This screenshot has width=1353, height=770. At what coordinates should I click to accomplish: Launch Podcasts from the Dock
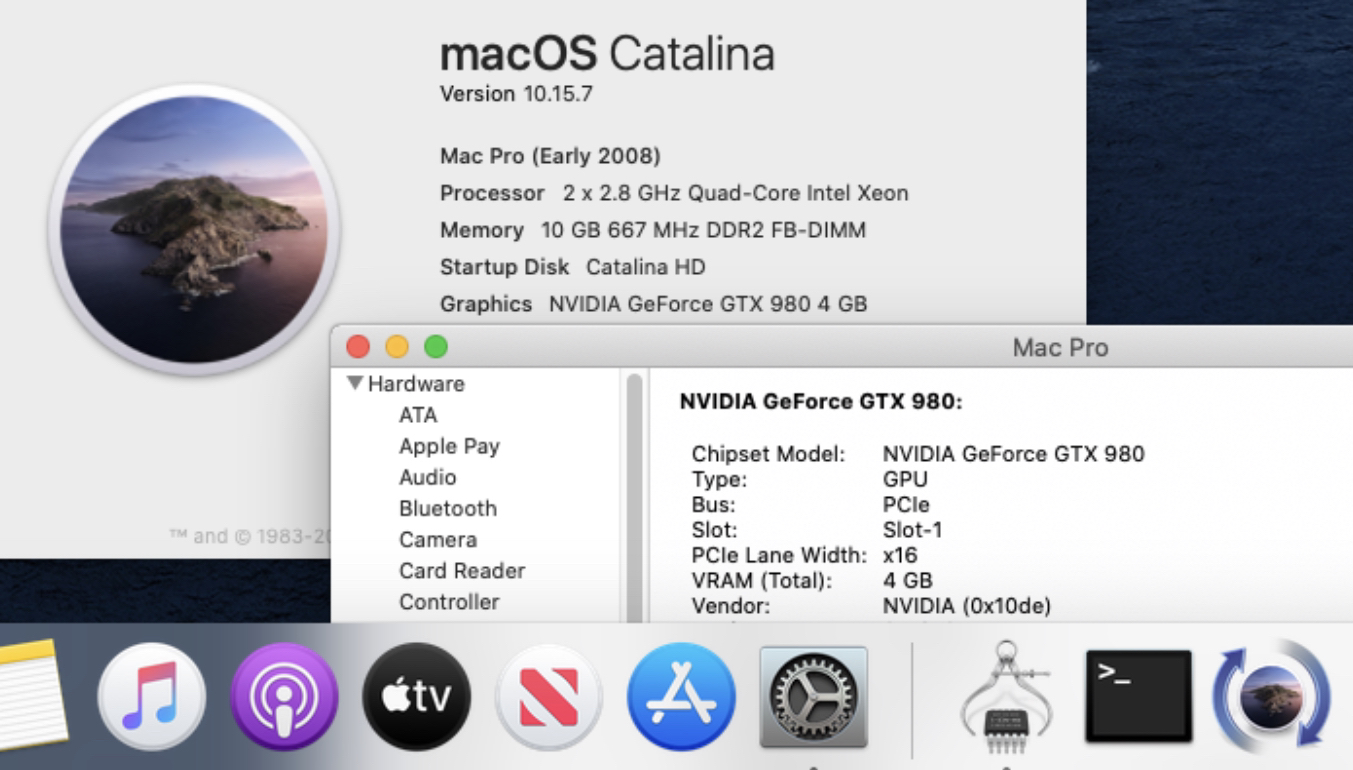tap(283, 697)
